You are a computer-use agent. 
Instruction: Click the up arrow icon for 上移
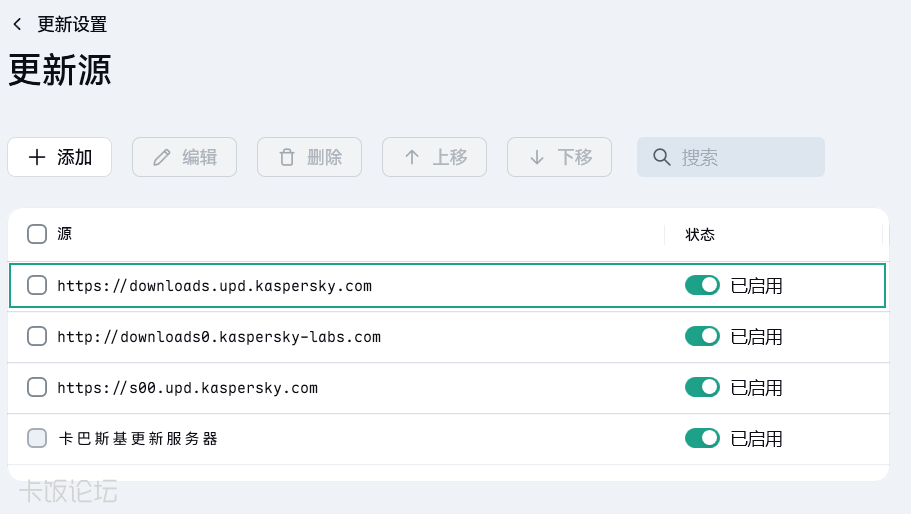(412, 157)
